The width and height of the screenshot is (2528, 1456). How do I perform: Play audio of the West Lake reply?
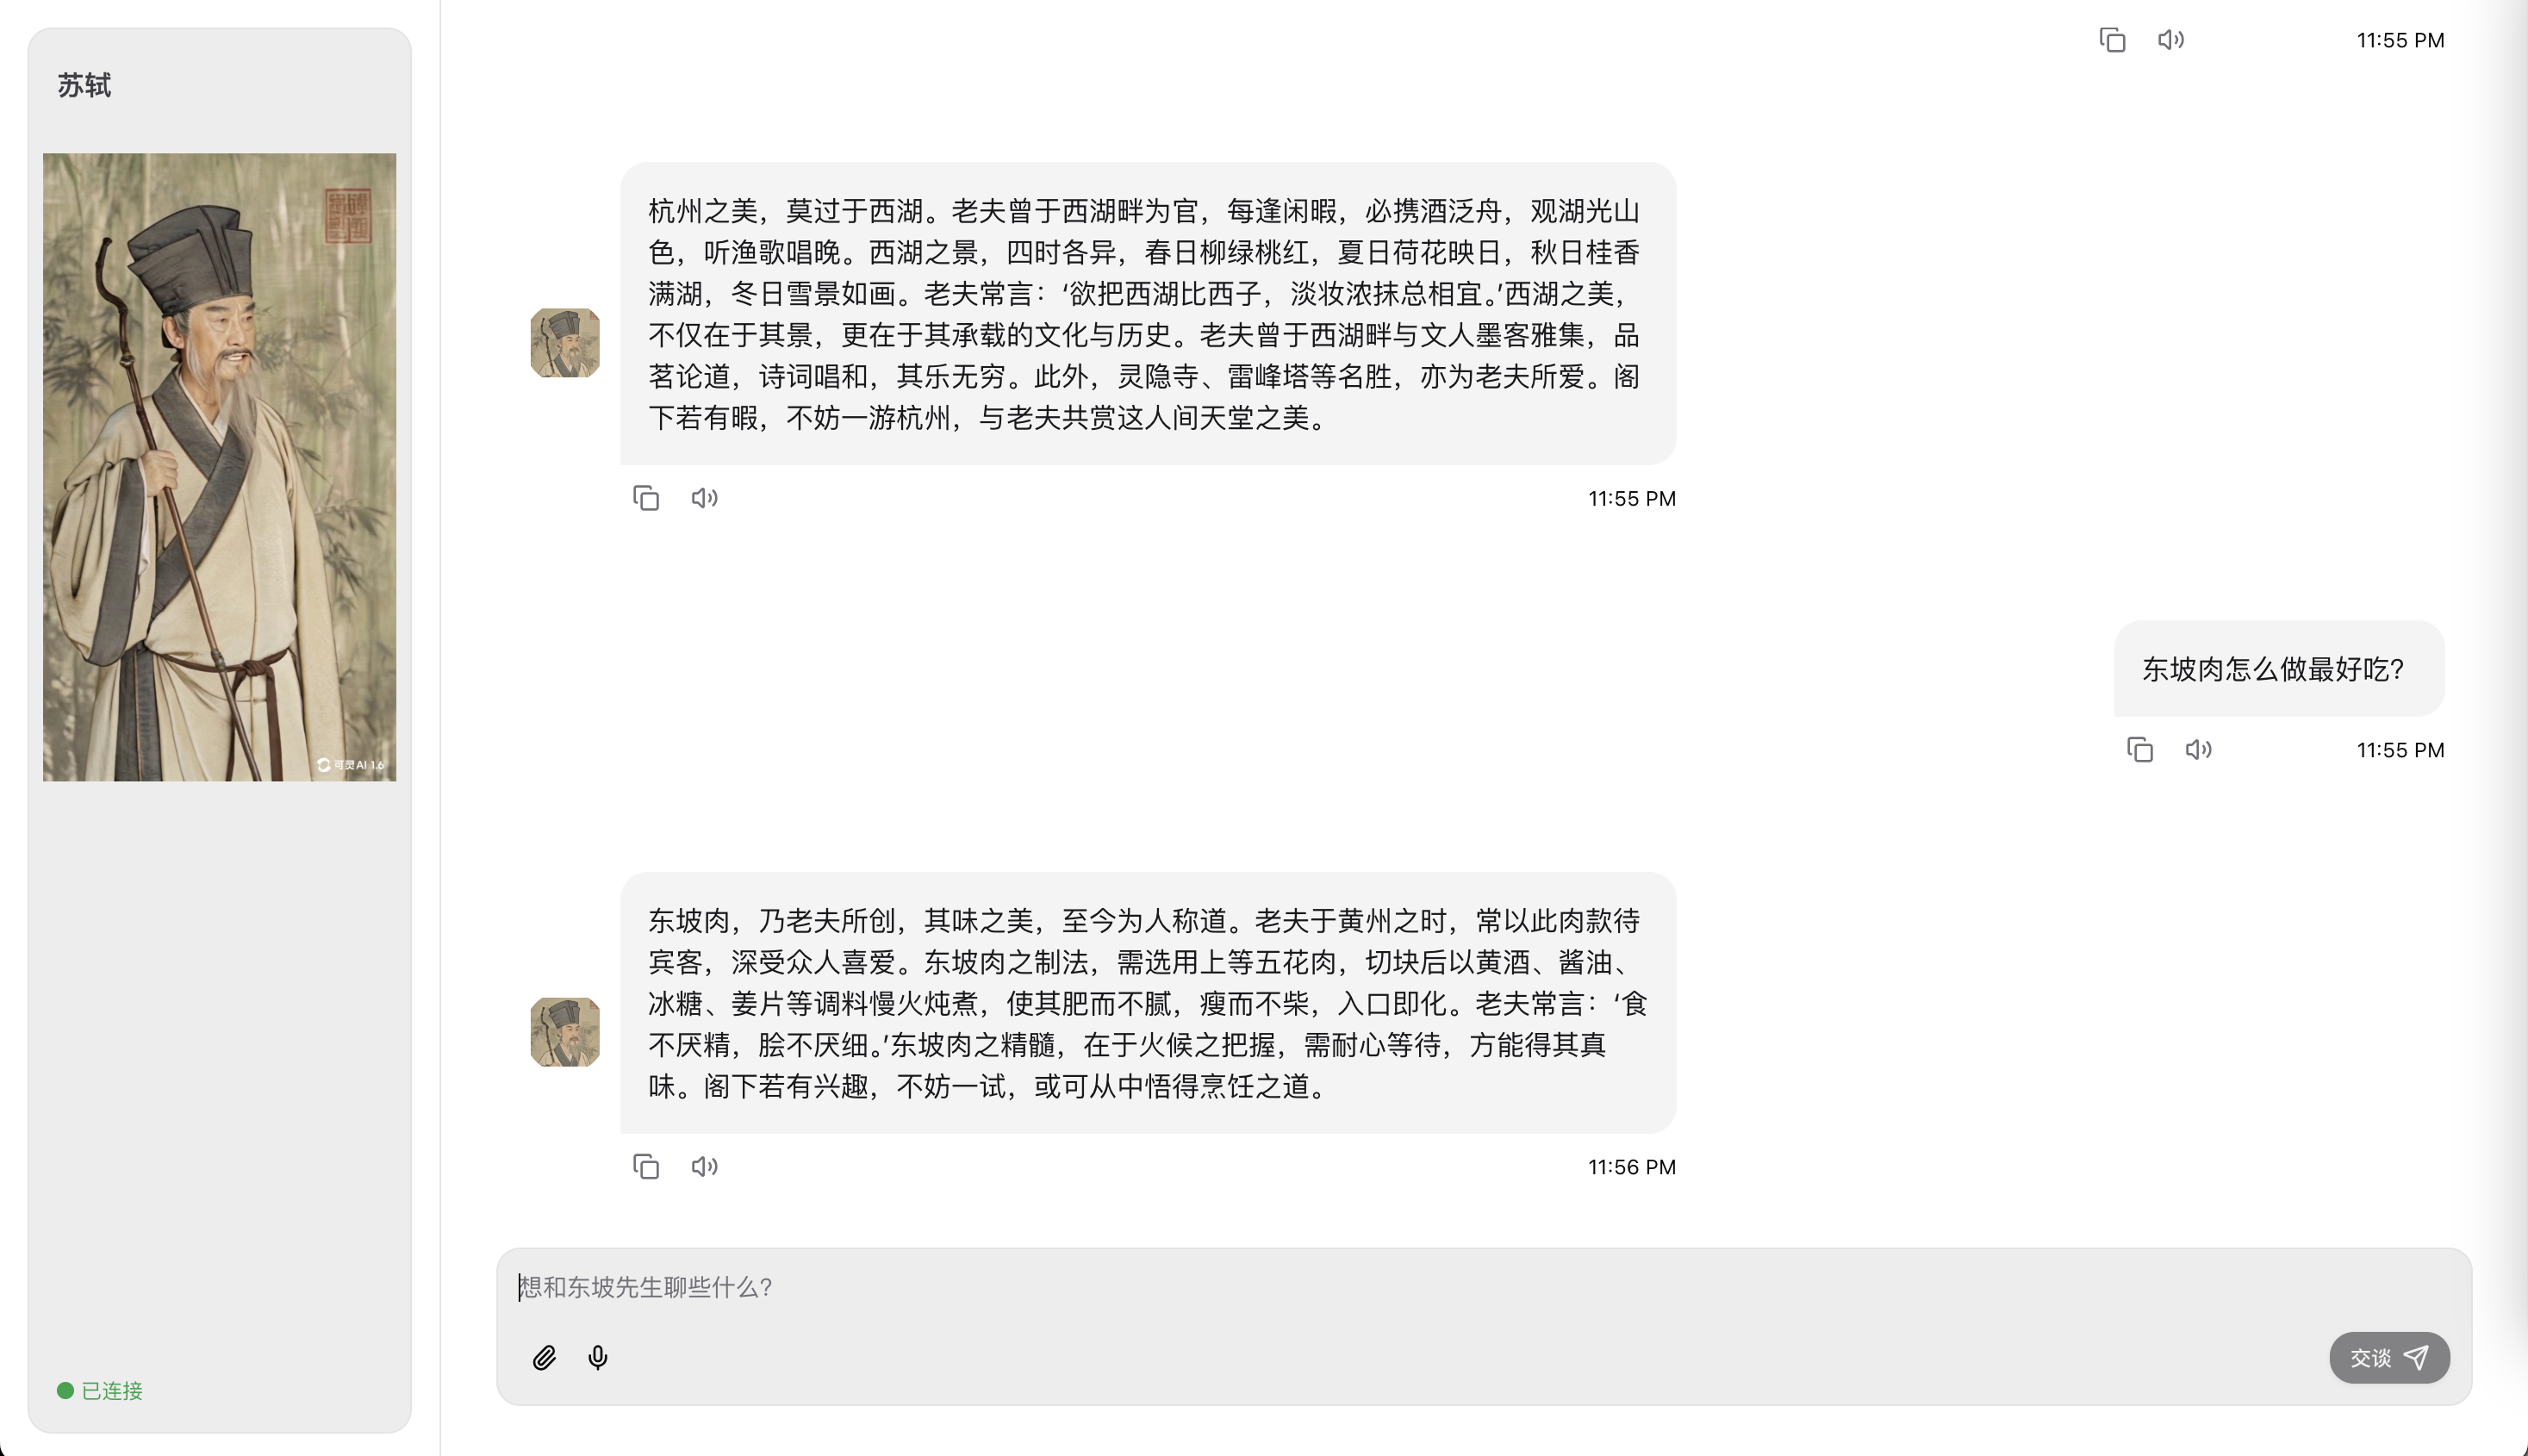[704, 498]
